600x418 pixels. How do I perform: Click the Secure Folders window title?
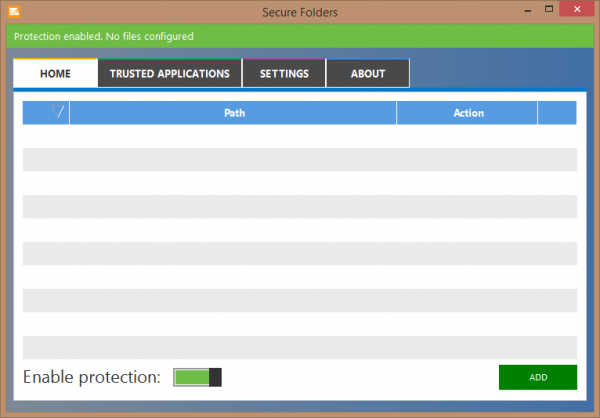click(300, 12)
